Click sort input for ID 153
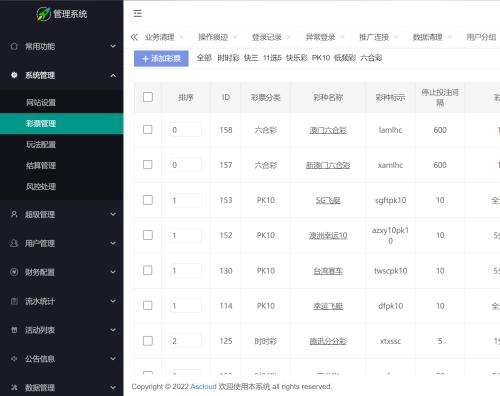Image resolution: width=500 pixels, height=396 pixels. tap(186, 200)
